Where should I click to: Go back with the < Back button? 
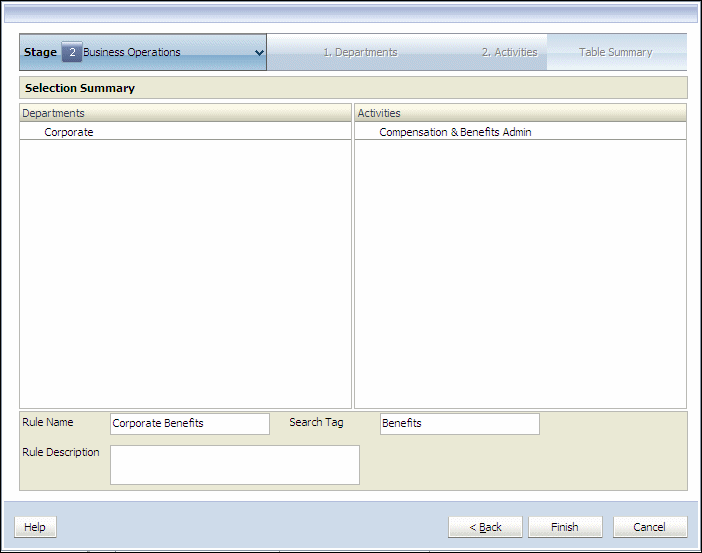[x=485, y=527]
